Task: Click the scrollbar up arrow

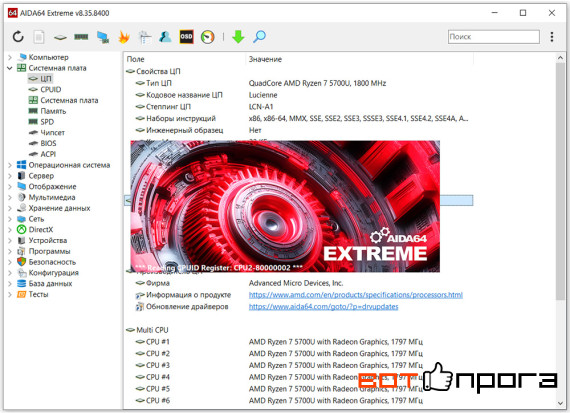Action: click(560, 58)
